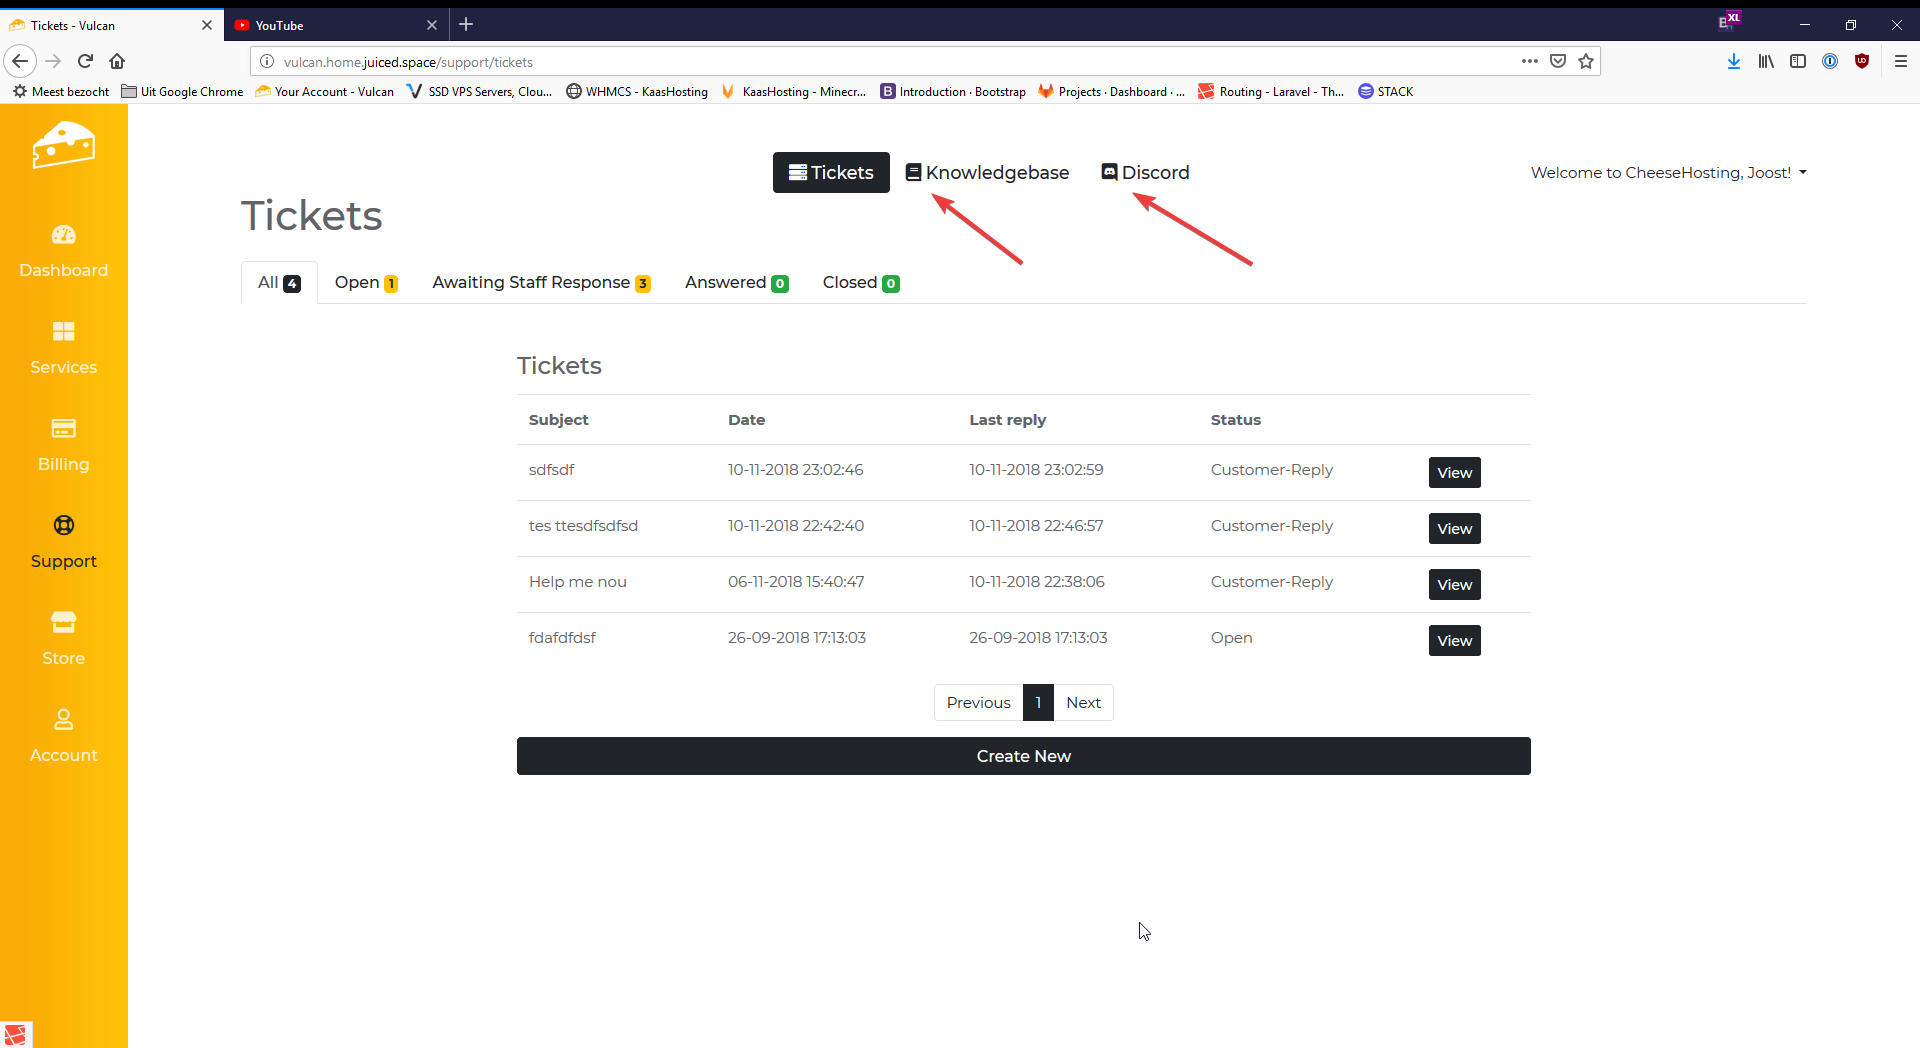
Task: Open the Account user icon
Action: [63, 720]
